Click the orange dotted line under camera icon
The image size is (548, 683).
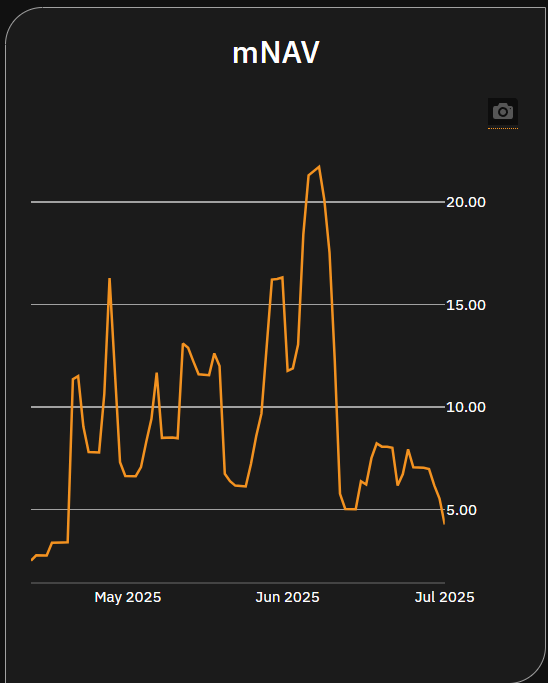[x=503, y=128]
